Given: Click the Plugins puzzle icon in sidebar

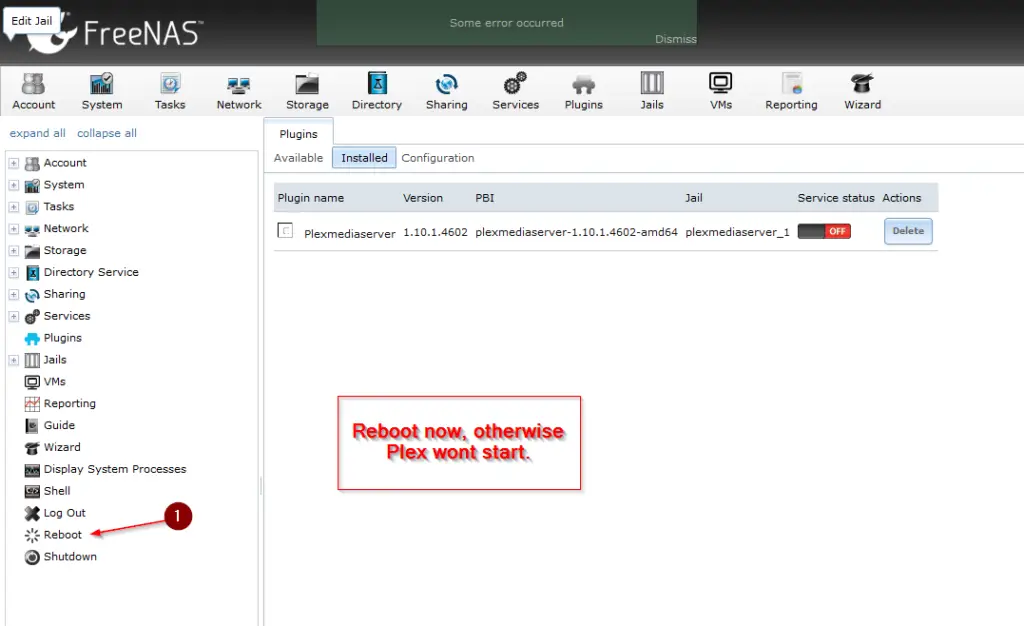Looking at the screenshot, I should (32, 338).
